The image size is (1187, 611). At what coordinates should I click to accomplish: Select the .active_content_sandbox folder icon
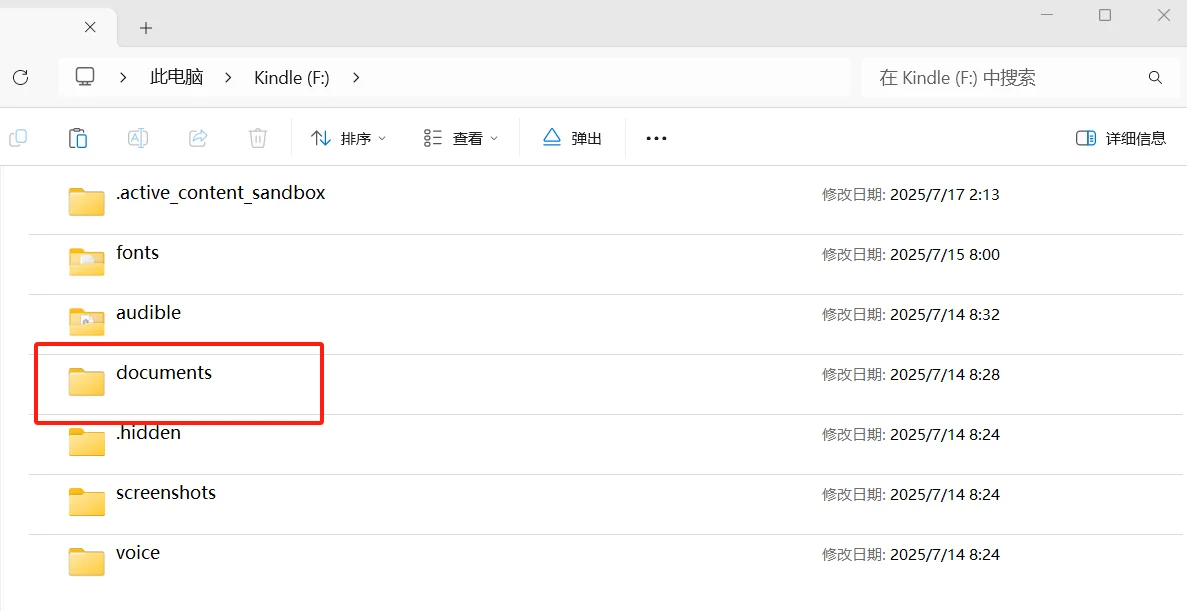(x=86, y=201)
